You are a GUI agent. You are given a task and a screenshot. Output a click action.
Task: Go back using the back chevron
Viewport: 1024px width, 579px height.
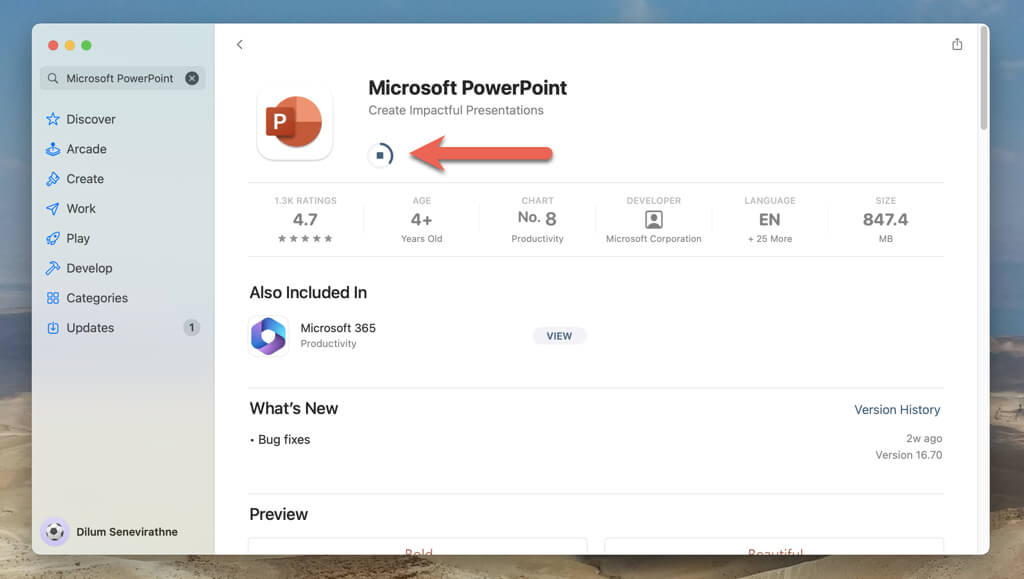240,44
